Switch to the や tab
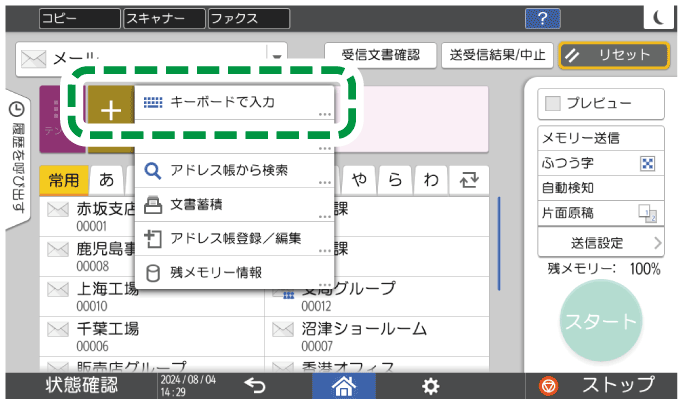The width and height of the screenshot is (683, 404). (360, 180)
